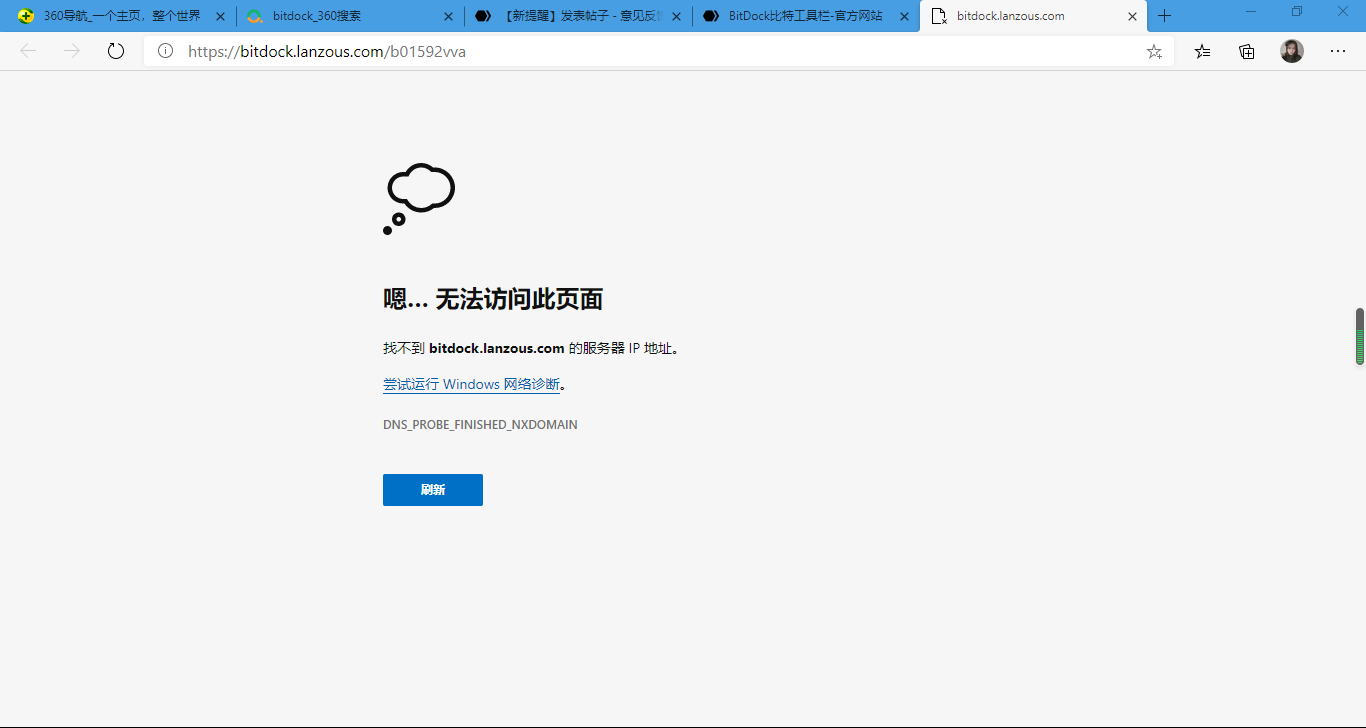Open Settings and more ellipsis menu
Viewport: 1366px width, 728px height.
point(1338,51)
